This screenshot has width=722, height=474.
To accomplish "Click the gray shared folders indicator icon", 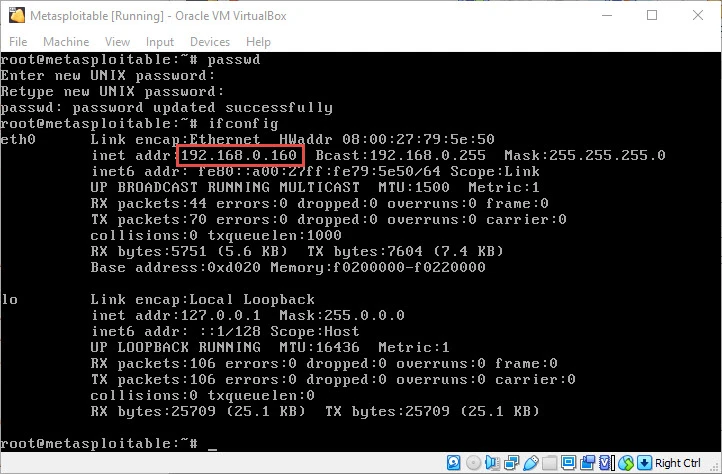I will pos(549,462).
